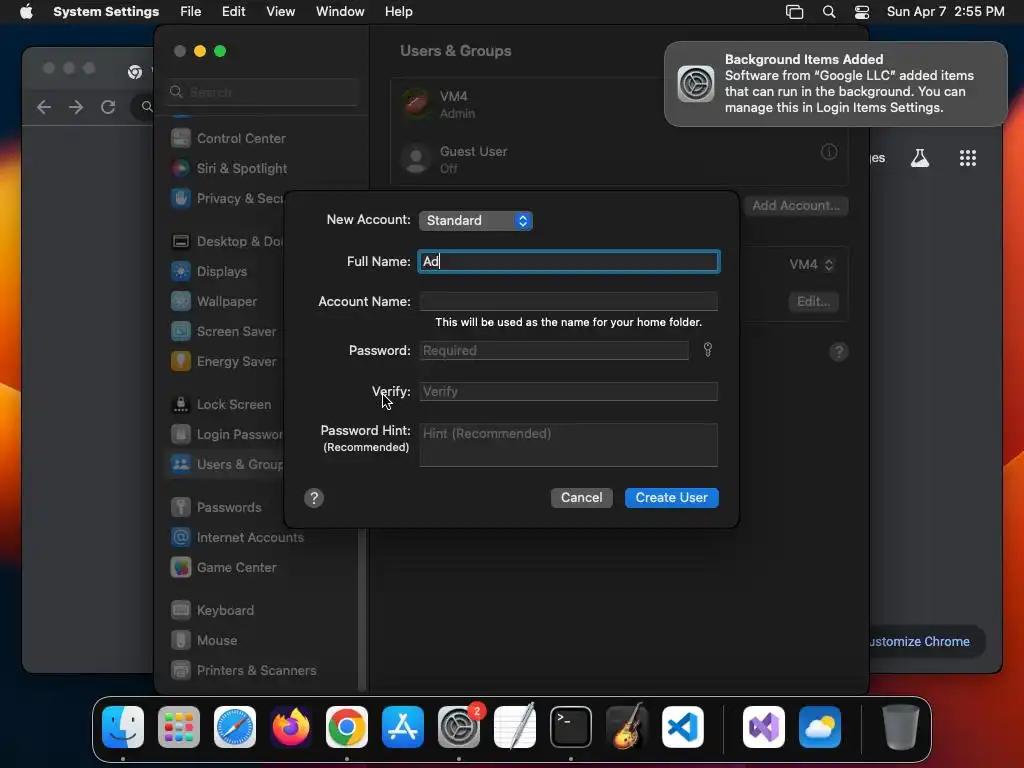Open the View menu
Viewport: 1024px width, 768px height.
coord(280,12)
